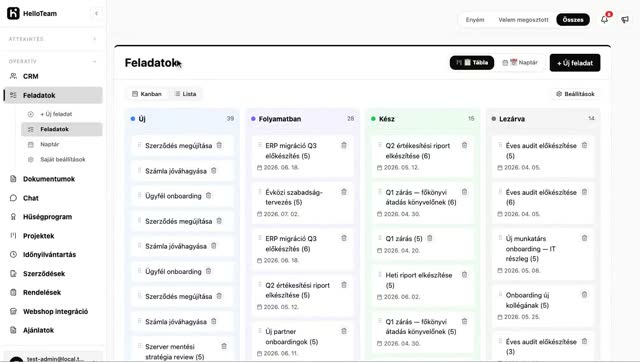Open CRM in the sidebar
This screenshot has height=362, width=640.
coord(53,76)
